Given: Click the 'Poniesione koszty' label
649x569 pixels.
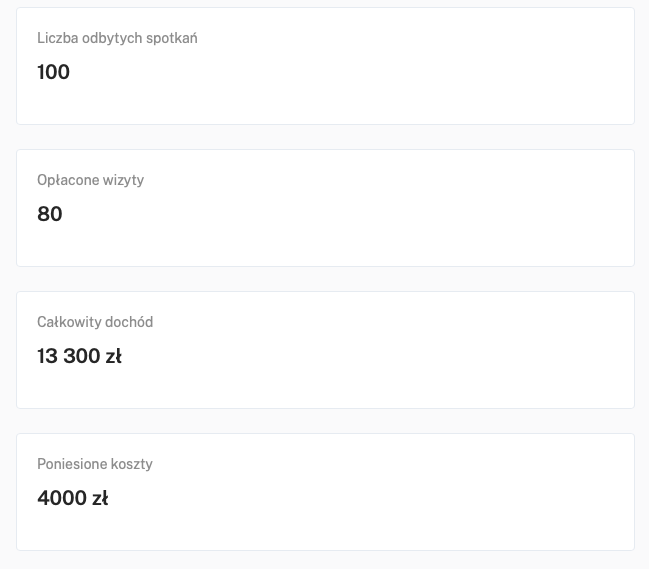Looking at the screenshot, I should pos(95,464).
